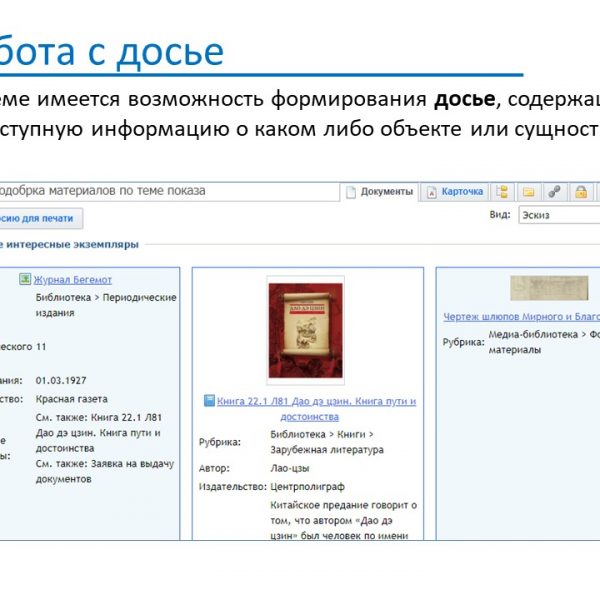
Task: Click the red Дао дэ цзин book cover
Action: pos(305,331)
